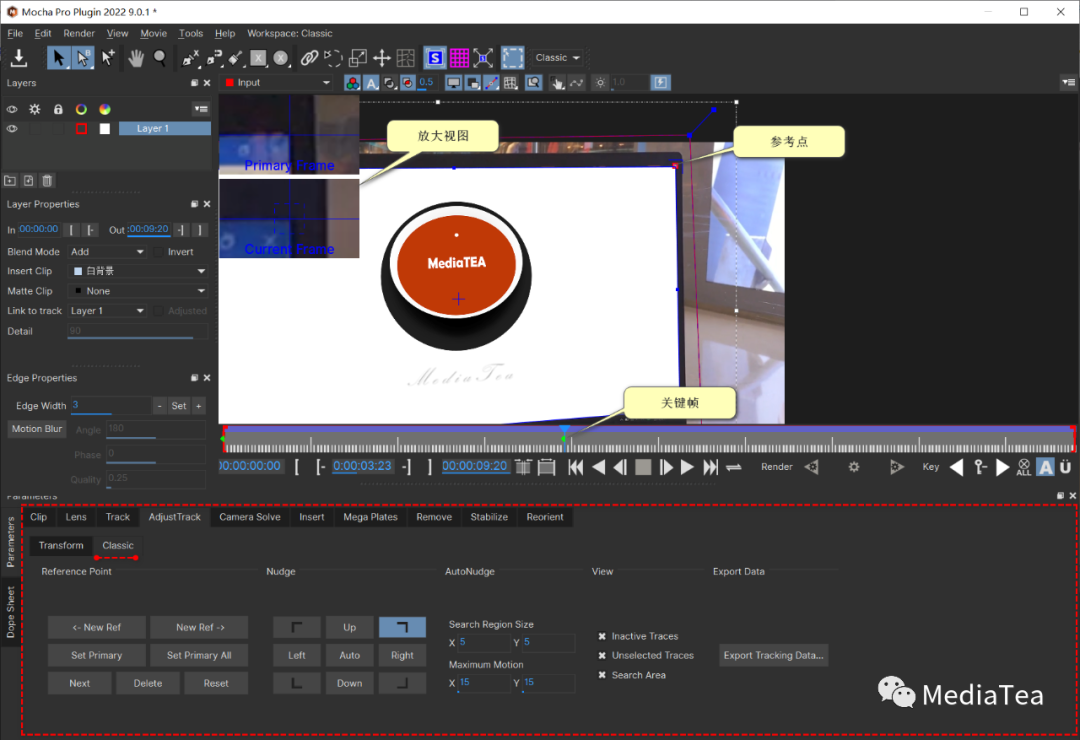Click the edge width Set button
Viewport: 1080px width, 740px height.
[x=179, y=406]
